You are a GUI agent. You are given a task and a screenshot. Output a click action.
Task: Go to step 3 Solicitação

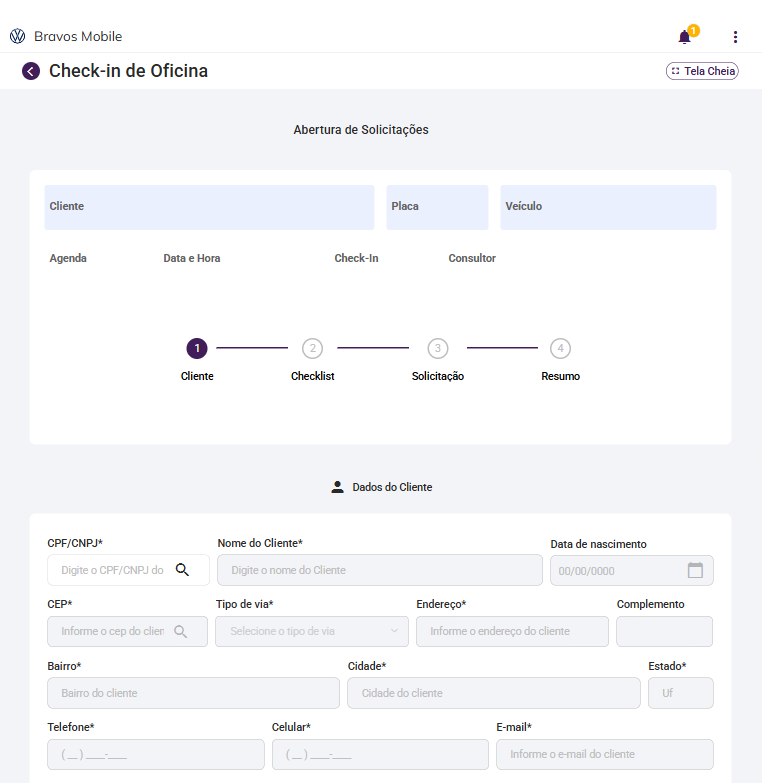point(437,348)
